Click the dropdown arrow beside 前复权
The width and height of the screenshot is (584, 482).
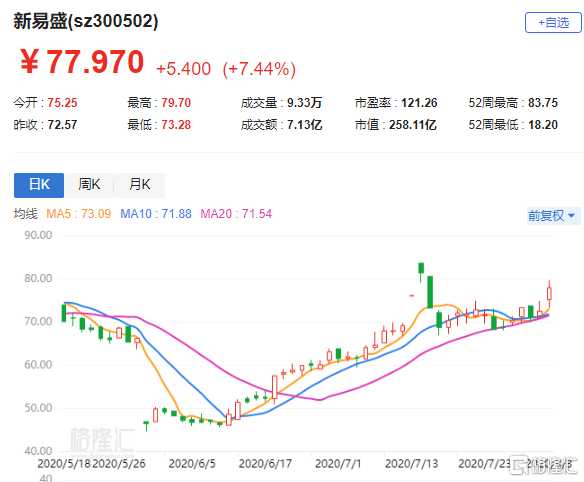tap(572, 216)
